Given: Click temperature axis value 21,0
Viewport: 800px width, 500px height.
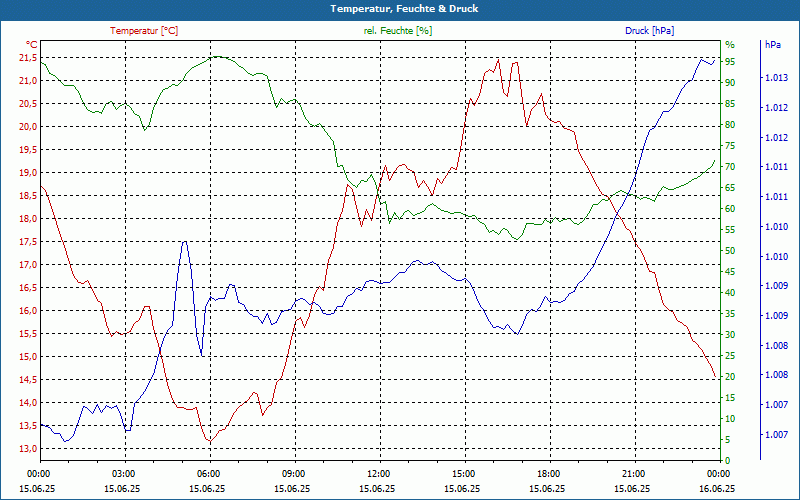Looking at the screenshot, I should (28, 81).
